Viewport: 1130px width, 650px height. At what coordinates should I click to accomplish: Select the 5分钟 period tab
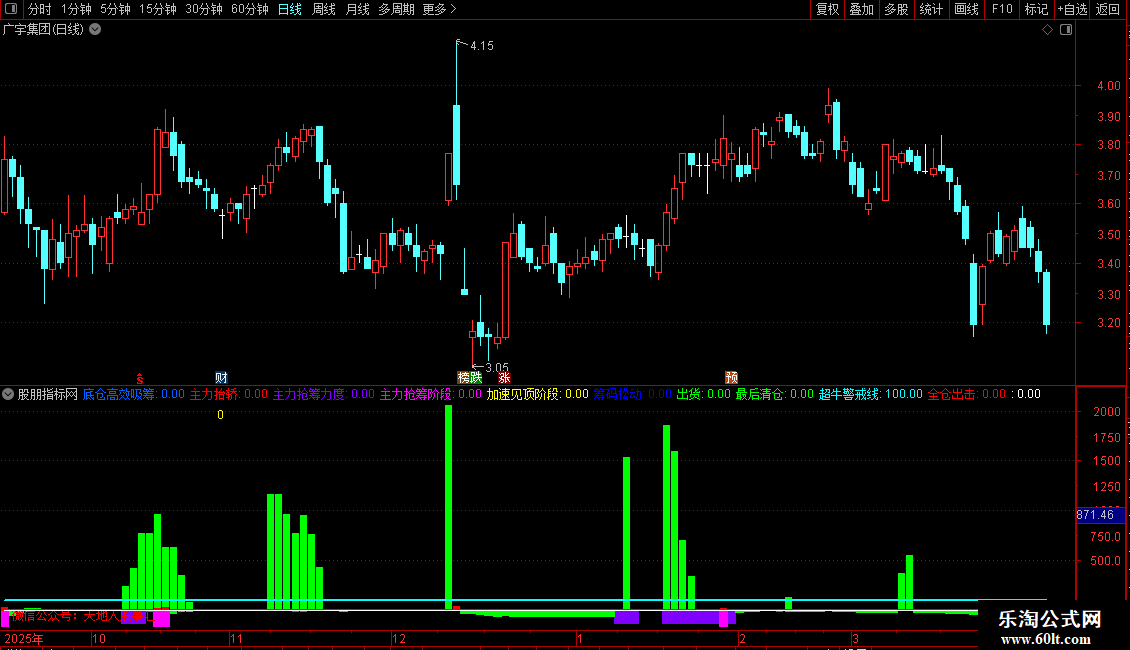pyautogui.click(x=115, y=9)
